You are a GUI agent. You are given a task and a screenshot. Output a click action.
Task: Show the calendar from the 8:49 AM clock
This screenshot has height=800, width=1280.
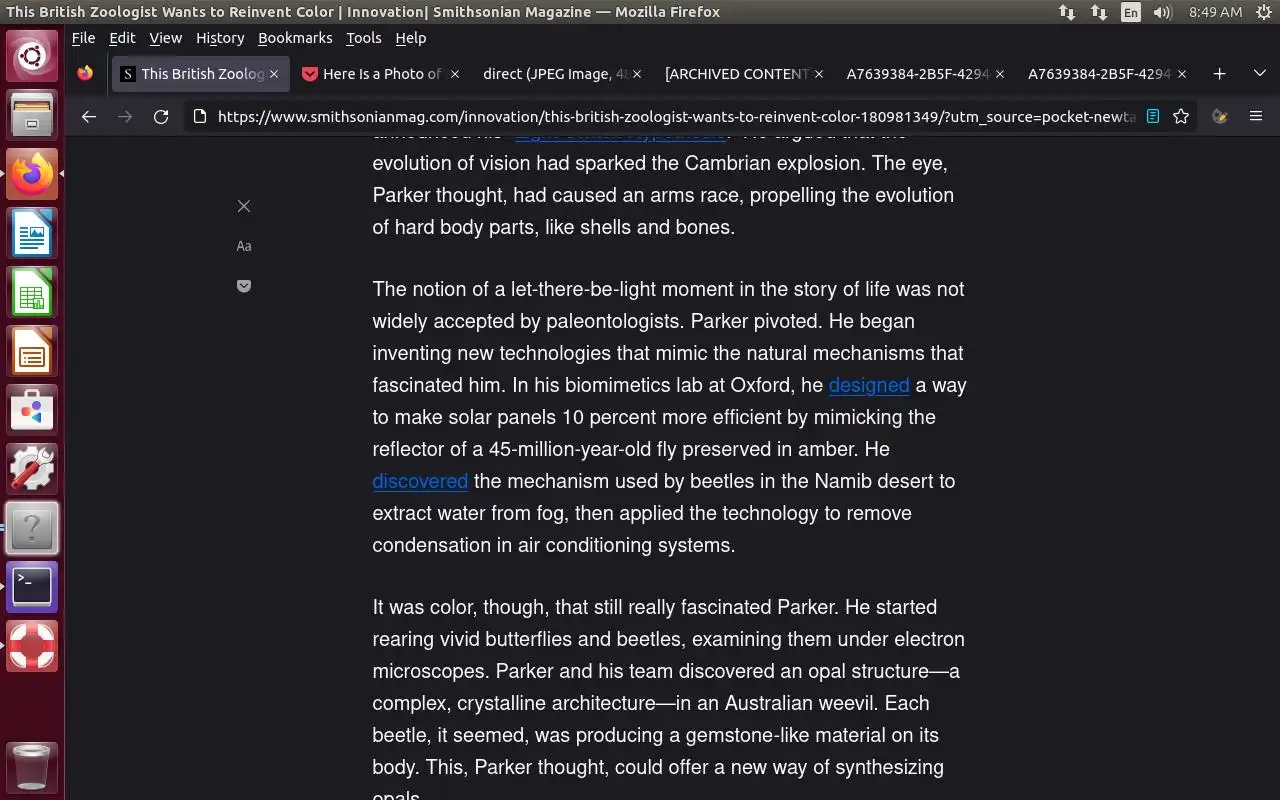(x=1215, y=12)
